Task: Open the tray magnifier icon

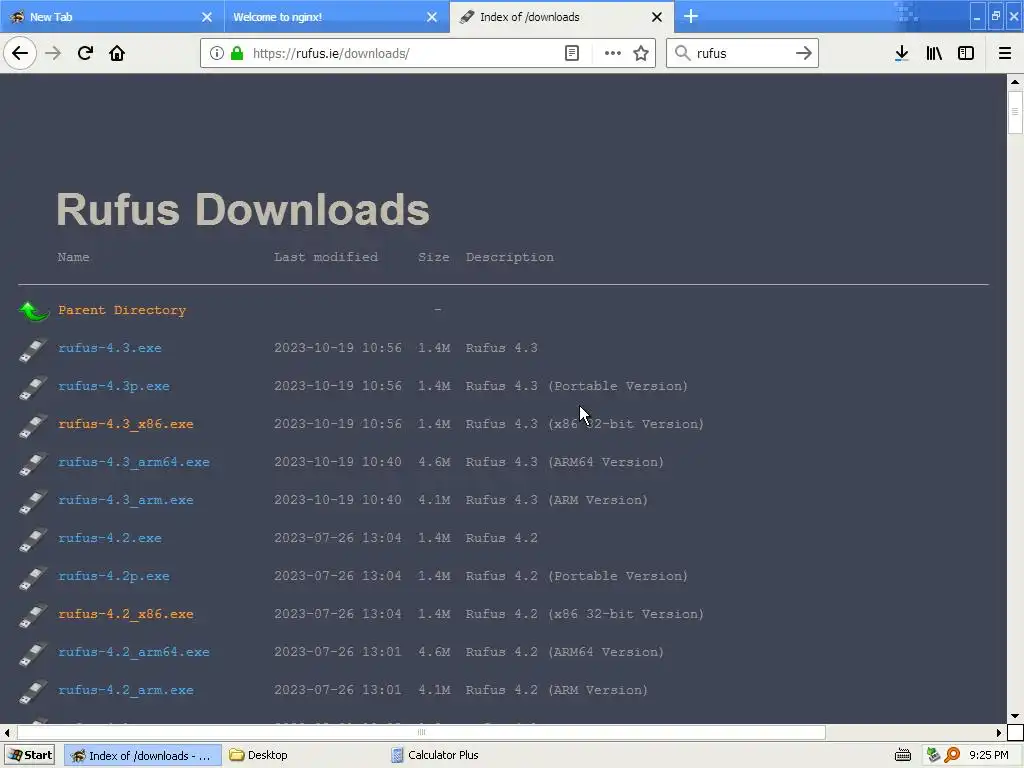Action: tap(952, 755)
